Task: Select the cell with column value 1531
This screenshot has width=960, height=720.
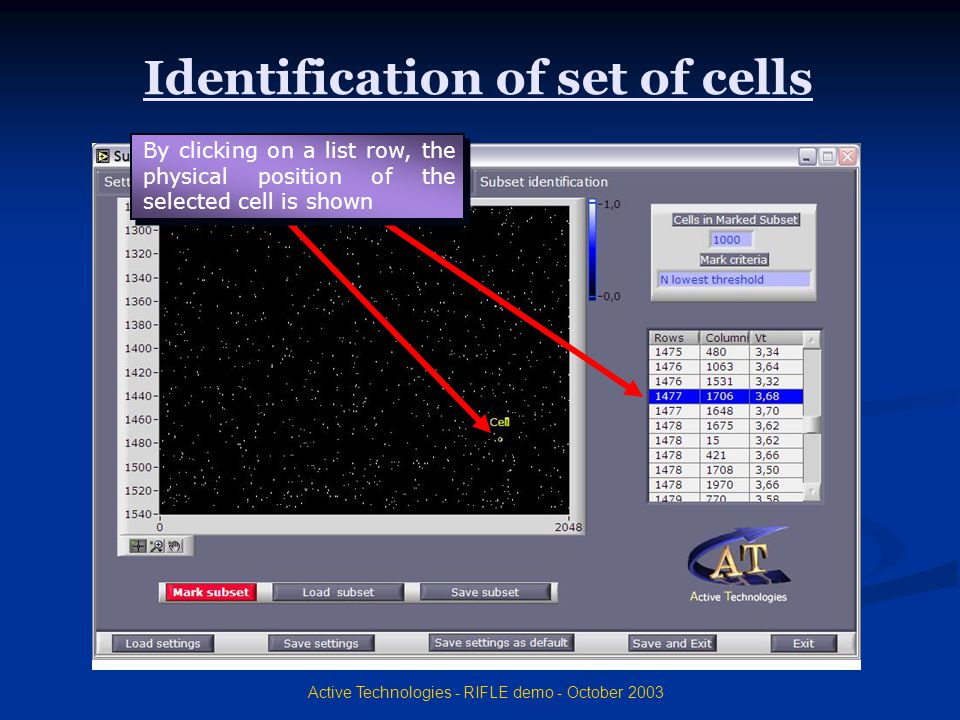Action: point(725,381)
